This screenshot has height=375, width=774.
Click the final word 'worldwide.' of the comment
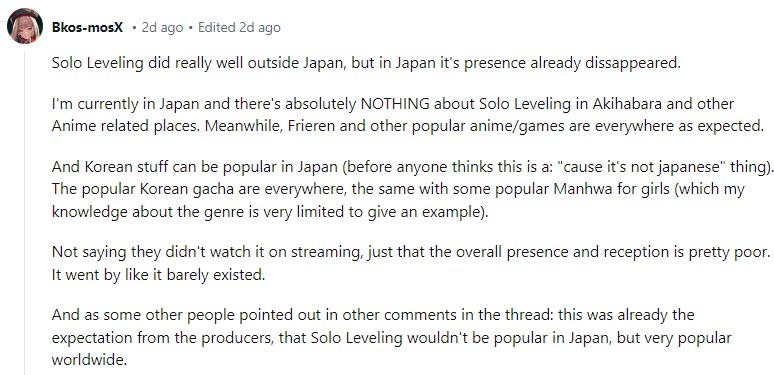(x=89, y=360)
